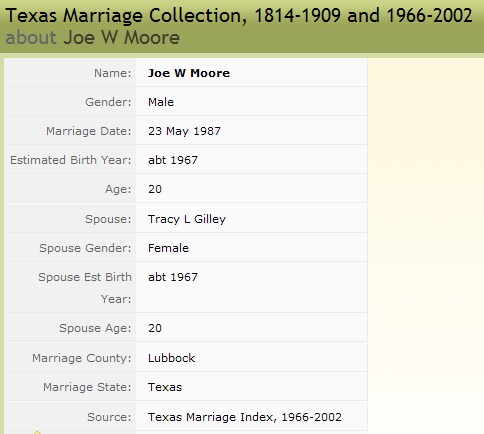
Task: Open the Texas Marriage Index, 1966-2002 source
Action: 245,417
